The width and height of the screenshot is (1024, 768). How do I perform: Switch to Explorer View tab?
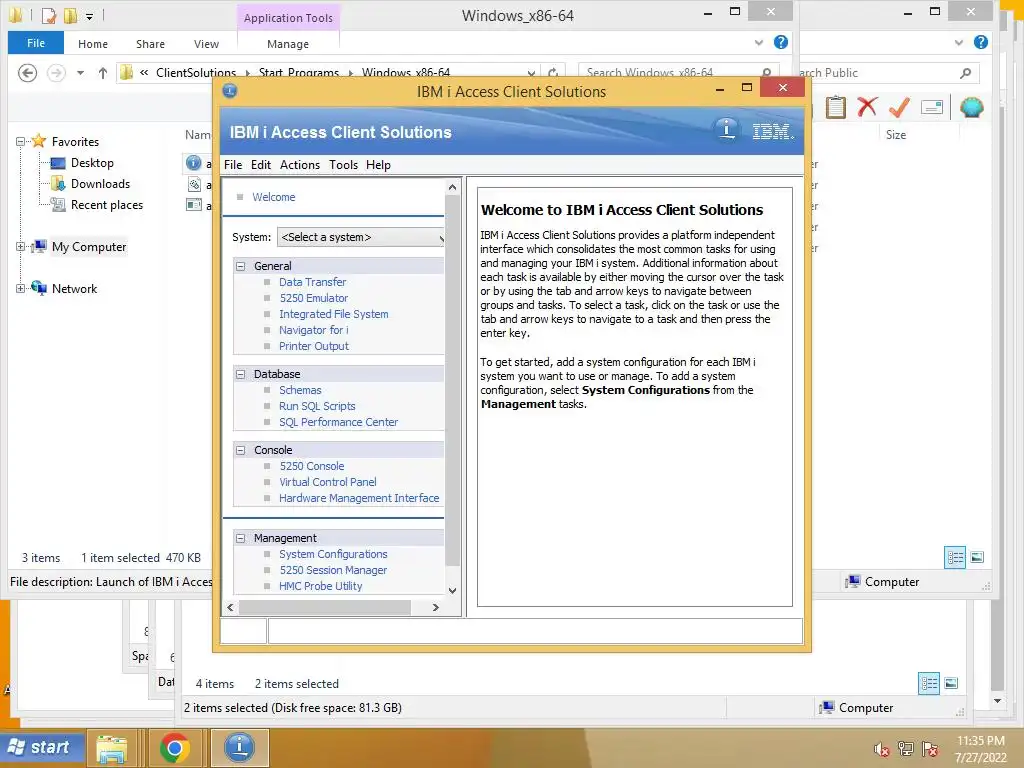[x=206, y=44]
